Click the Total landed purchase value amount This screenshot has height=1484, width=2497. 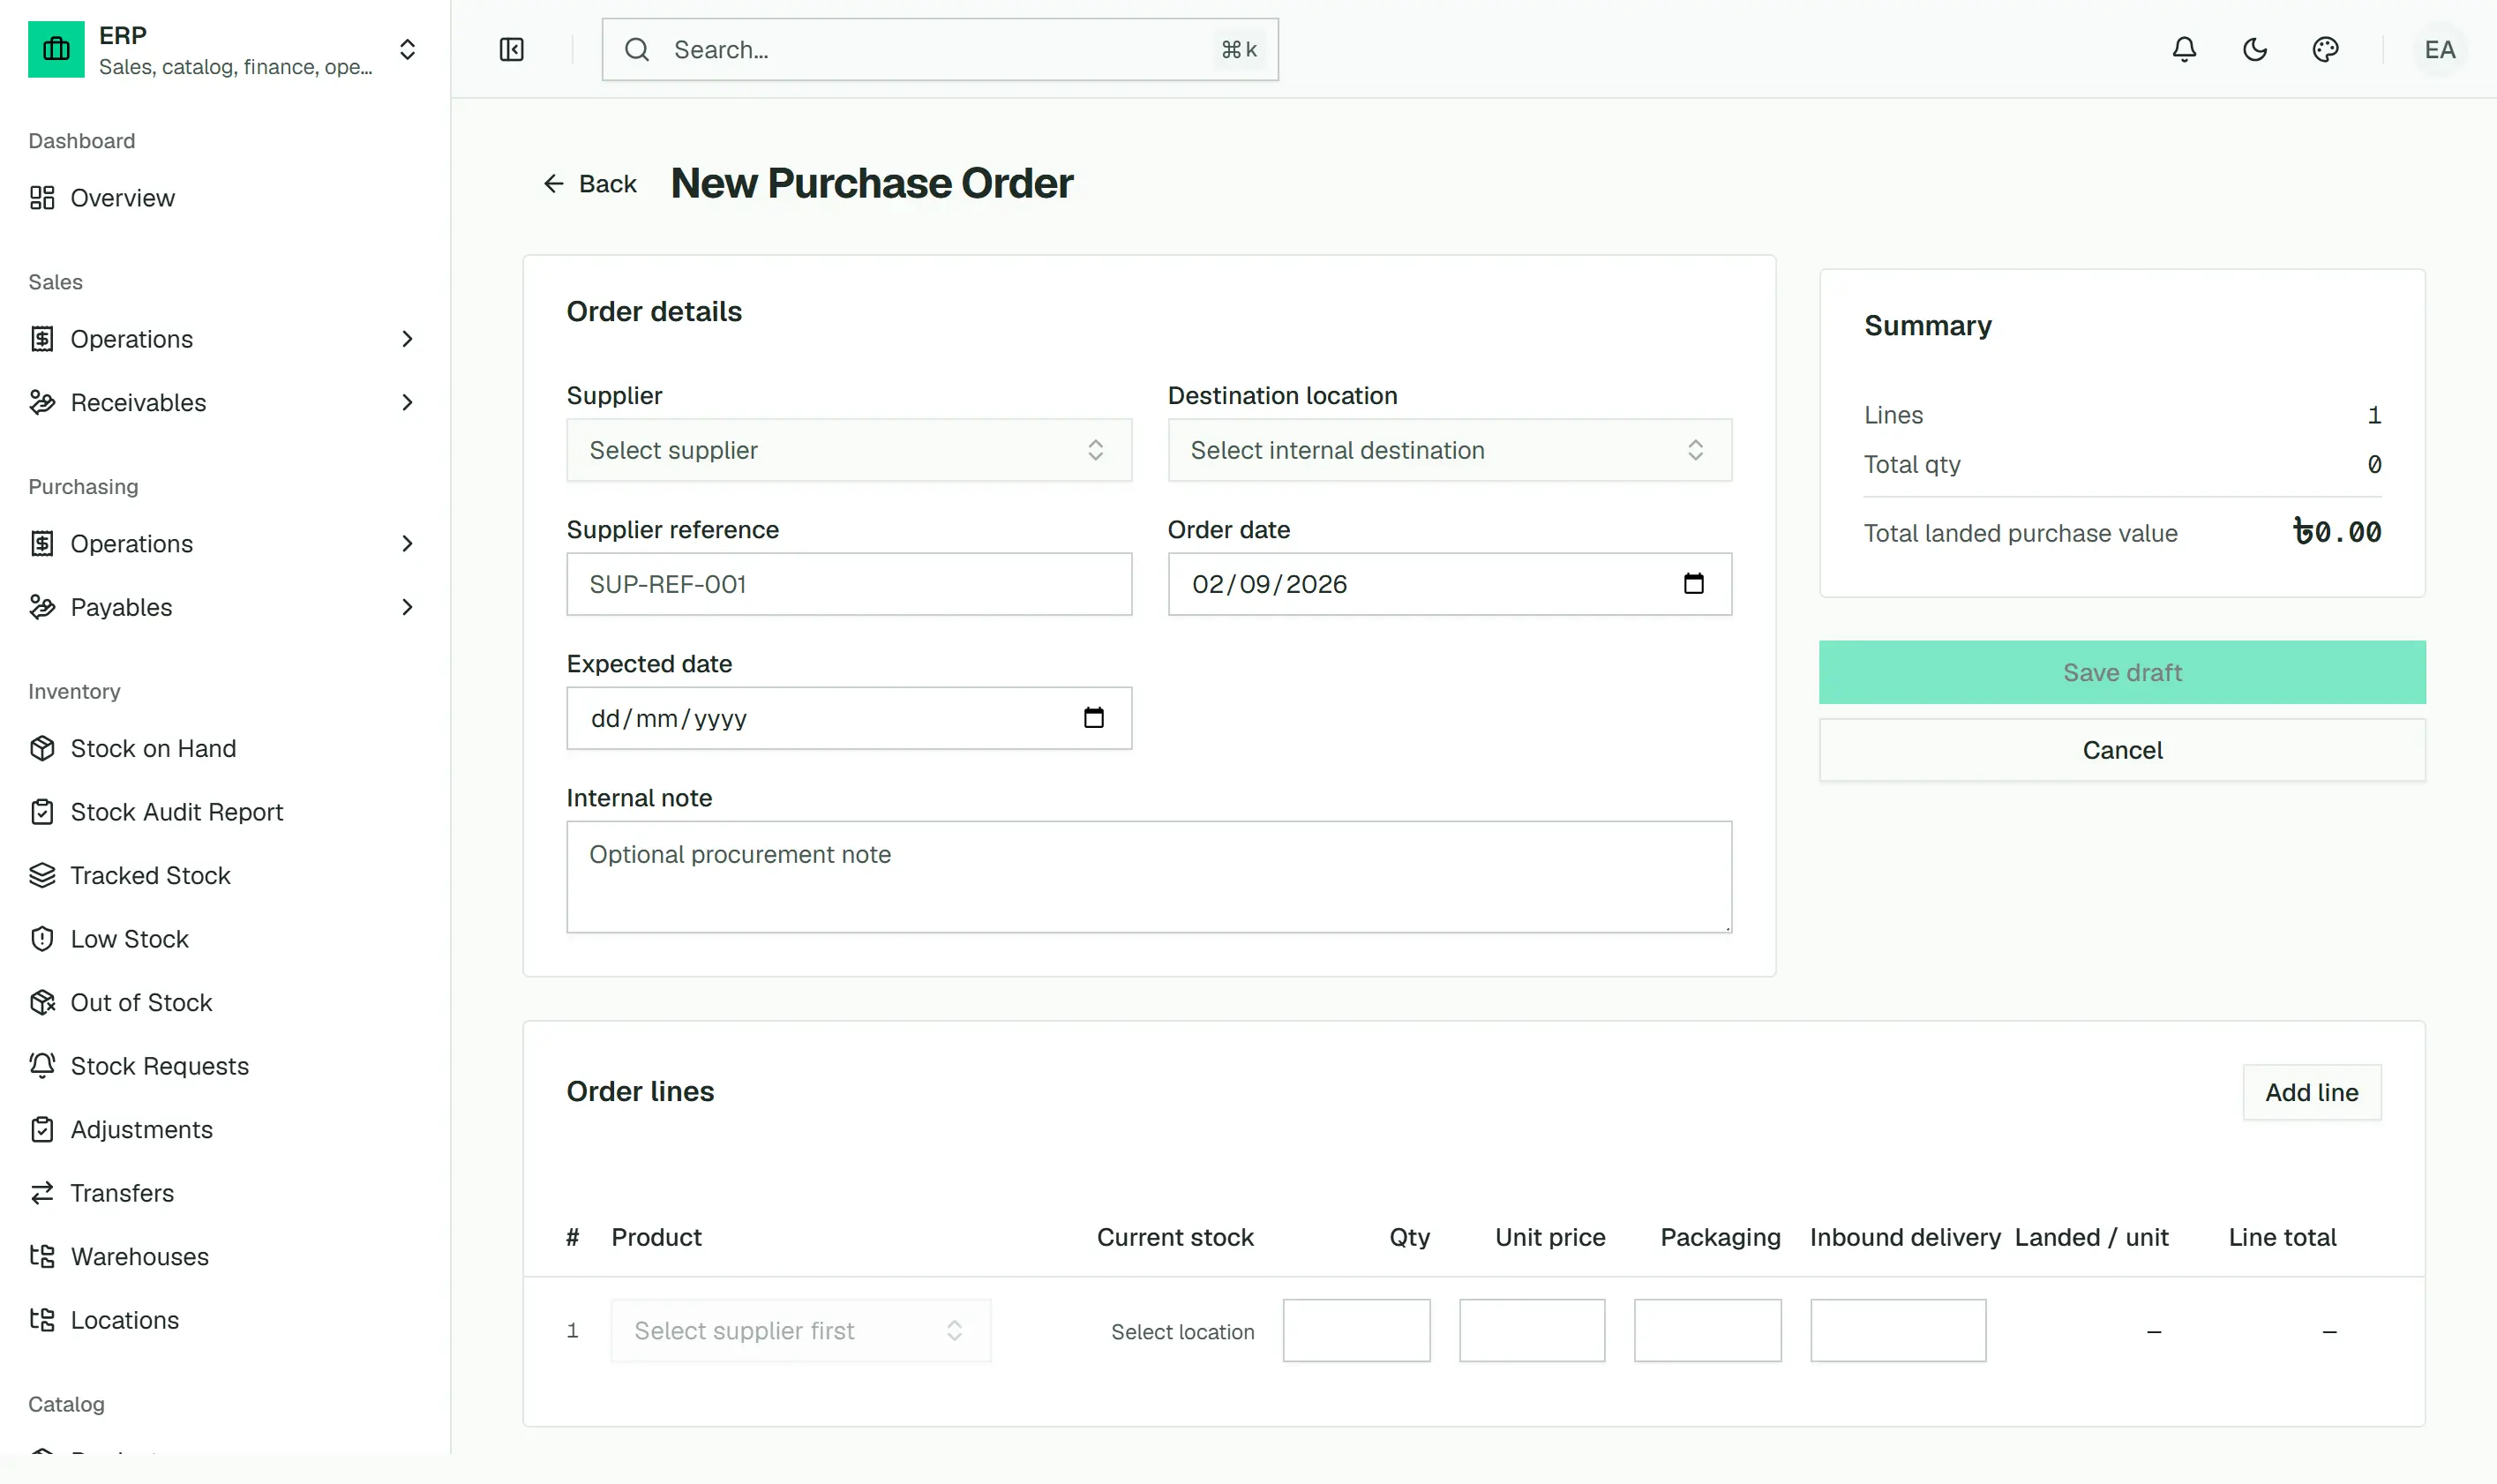pos(2336,532)
